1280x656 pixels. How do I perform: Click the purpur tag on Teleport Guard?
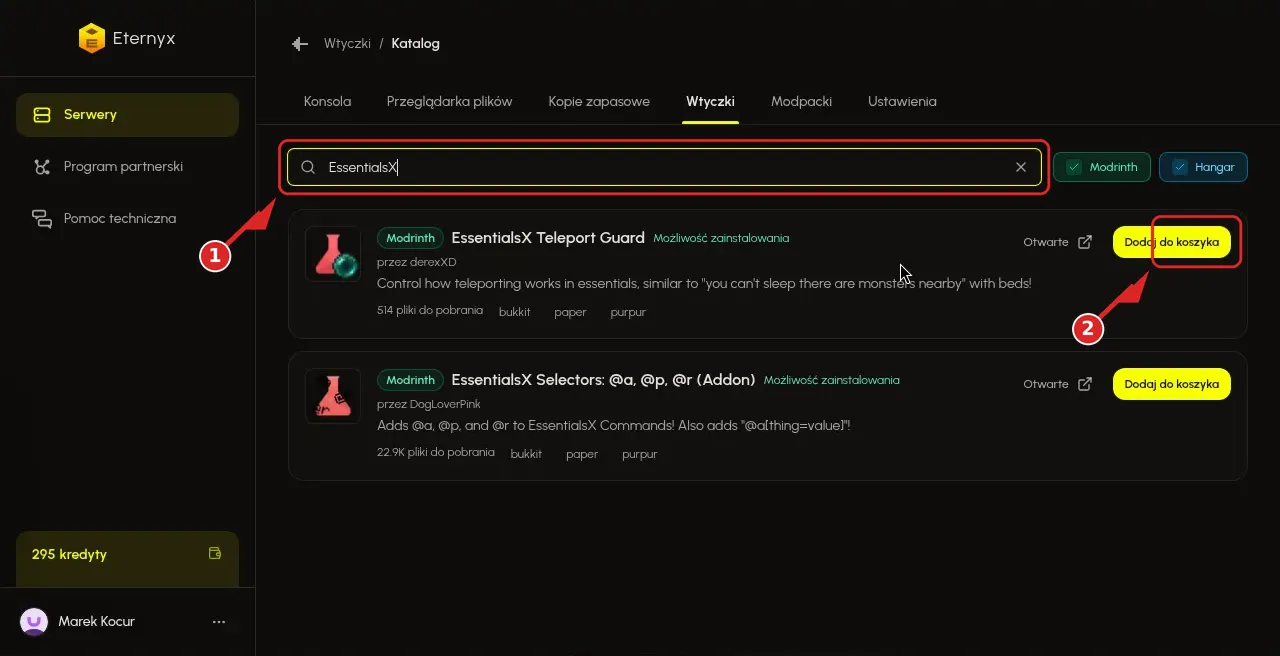628,312
